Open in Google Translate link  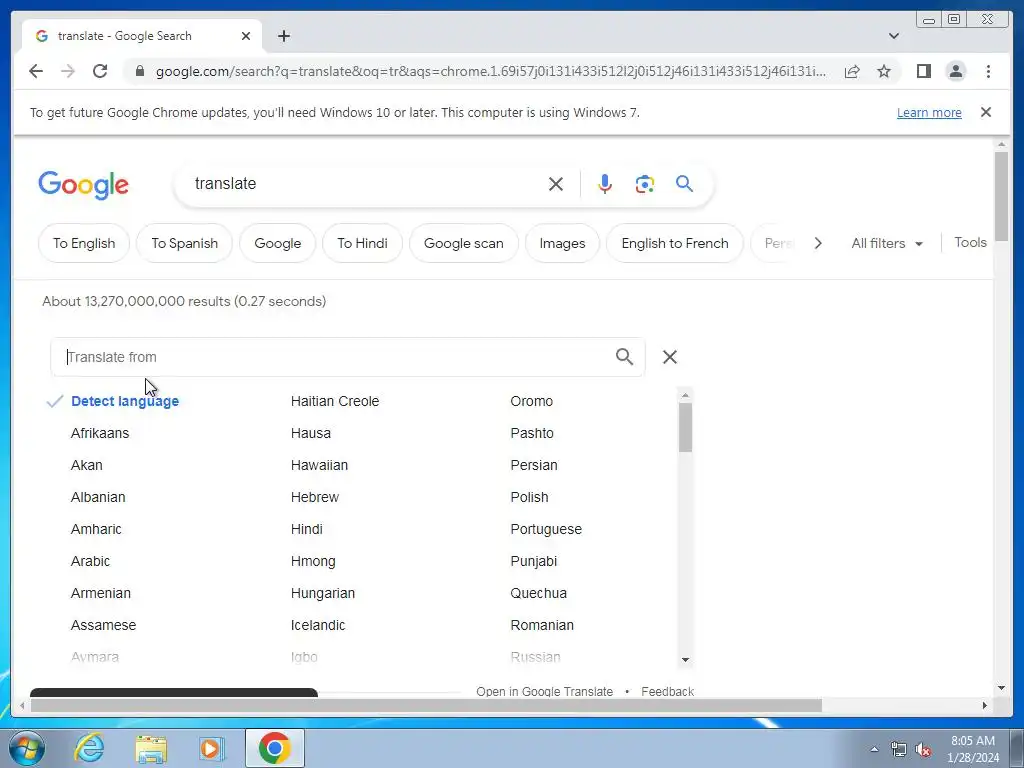coord(545,691)
